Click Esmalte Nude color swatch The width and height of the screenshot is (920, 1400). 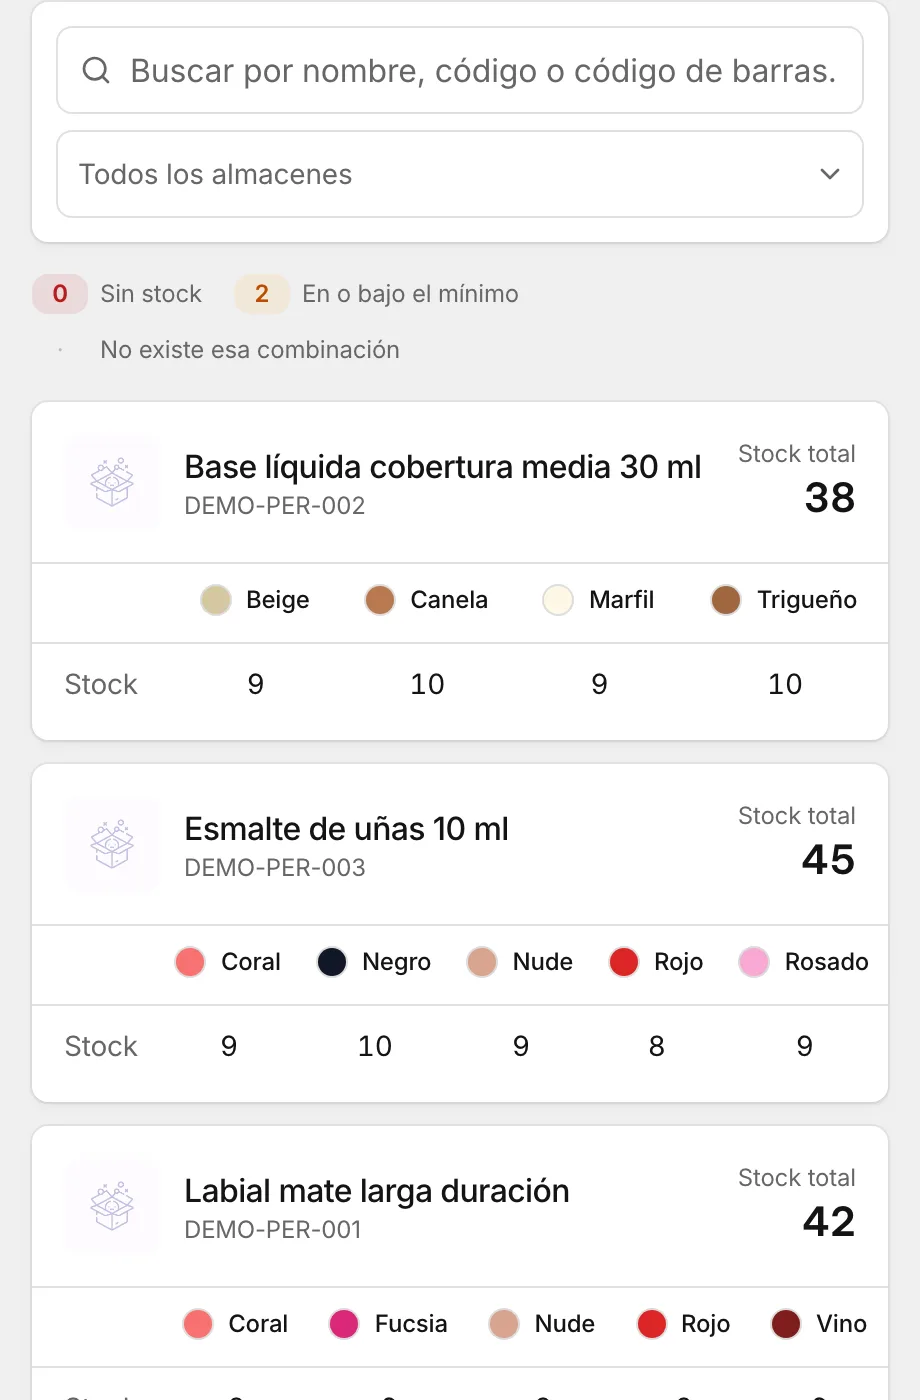[x=482, y=962]
